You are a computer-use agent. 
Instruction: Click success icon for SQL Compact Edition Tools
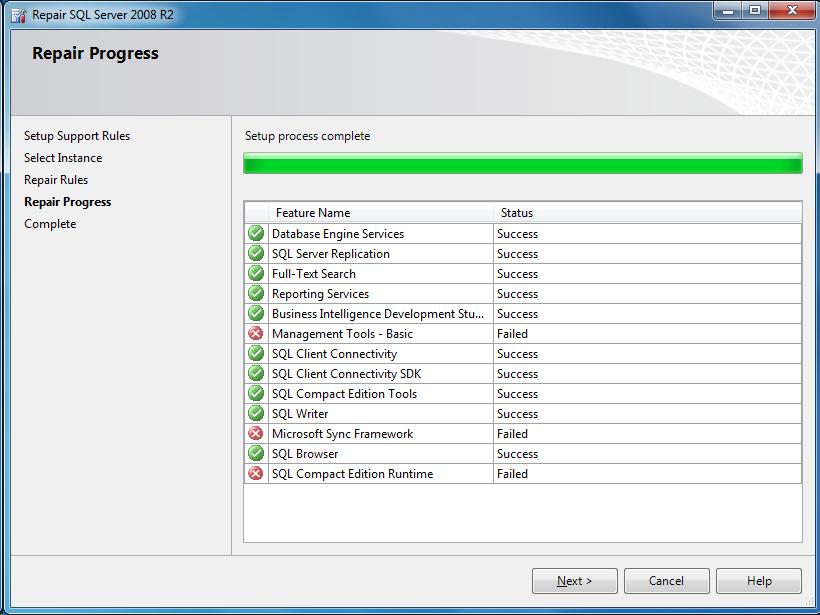[x=256, y=393]
